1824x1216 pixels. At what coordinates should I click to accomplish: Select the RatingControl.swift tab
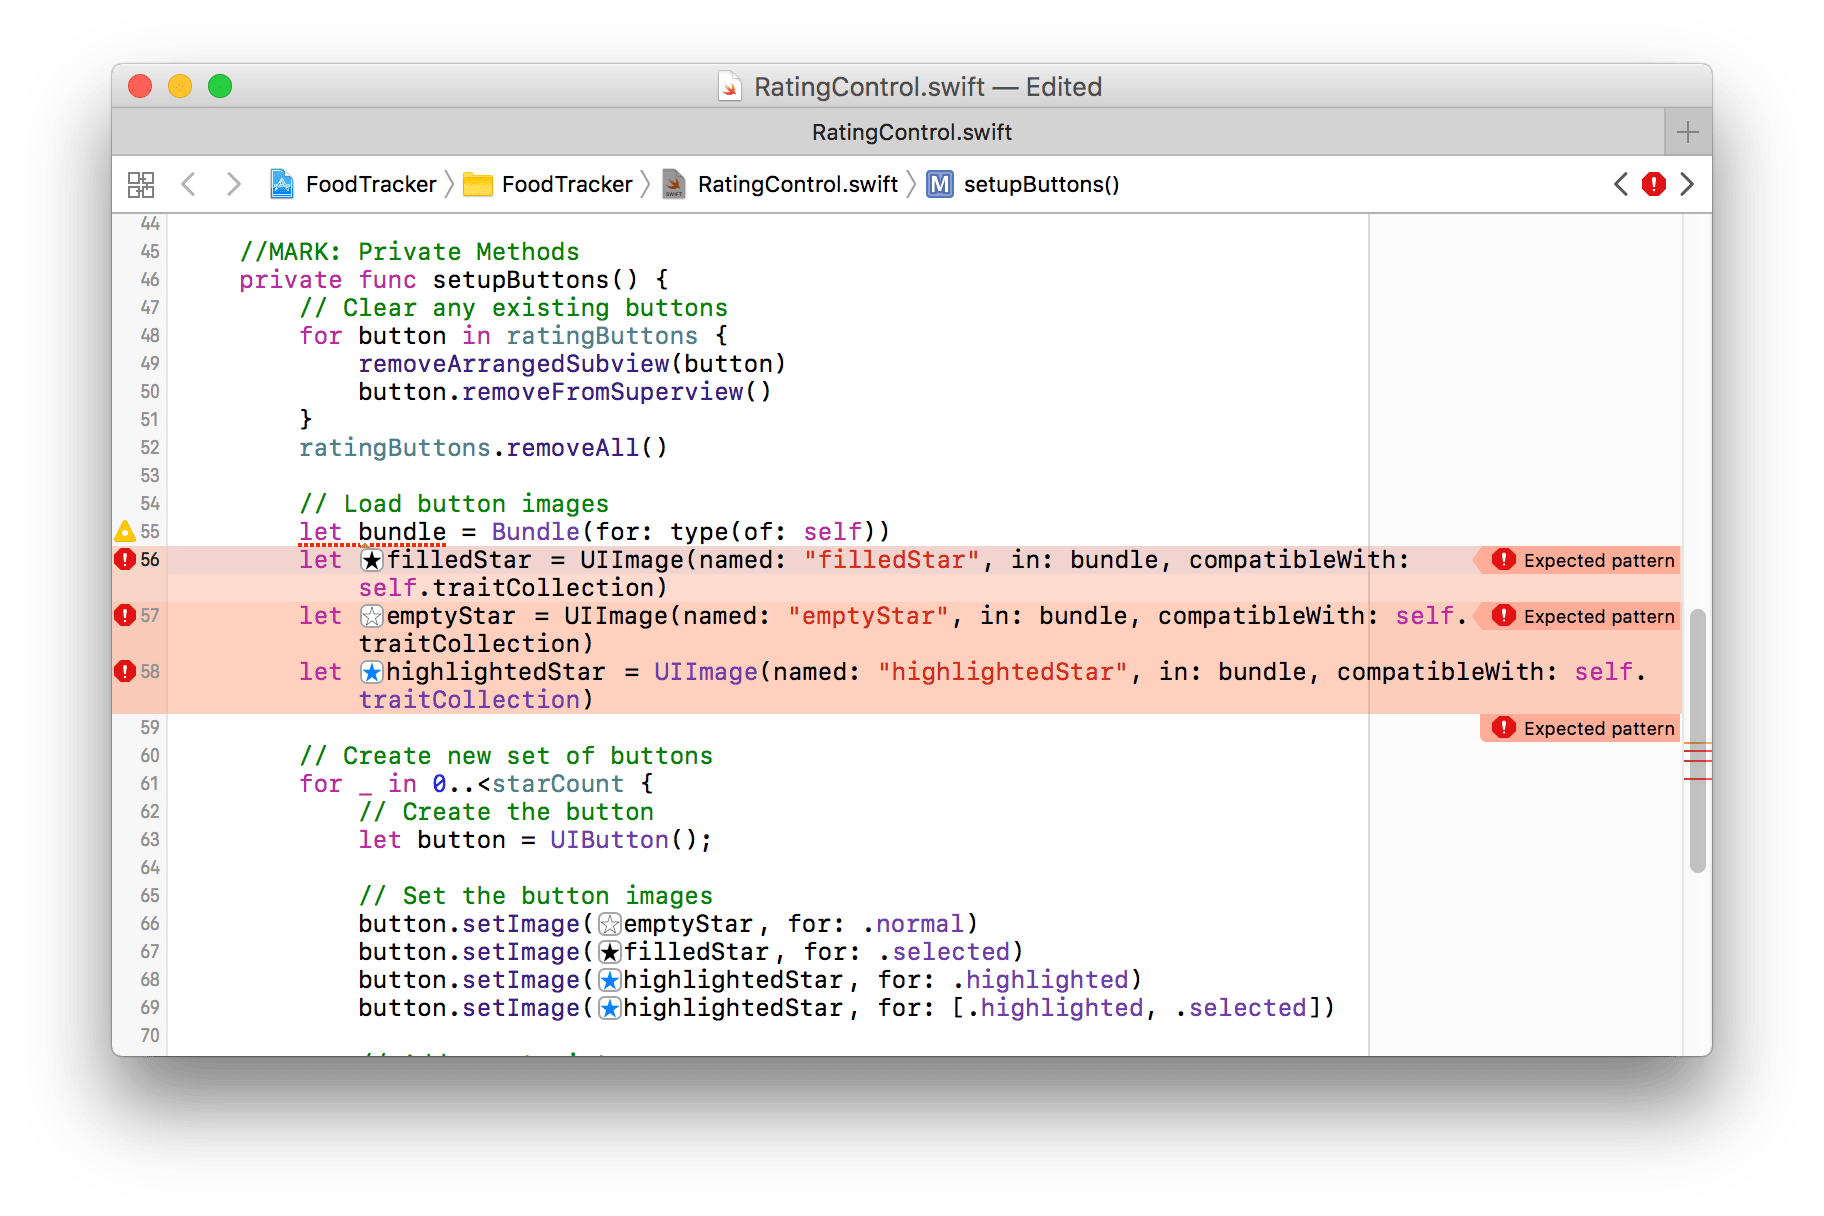click(x=911, y=131)
